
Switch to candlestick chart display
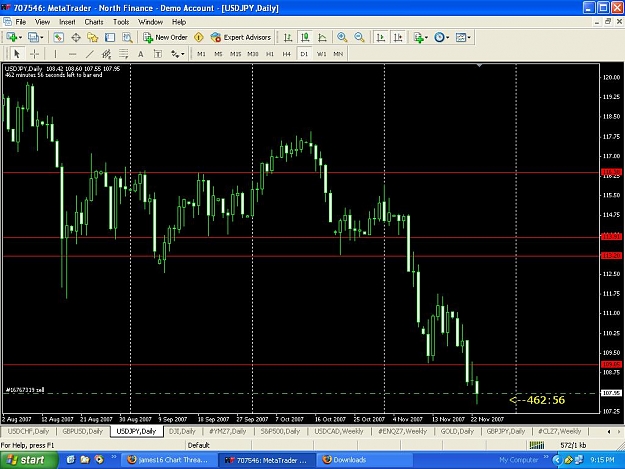coord(305,37)
